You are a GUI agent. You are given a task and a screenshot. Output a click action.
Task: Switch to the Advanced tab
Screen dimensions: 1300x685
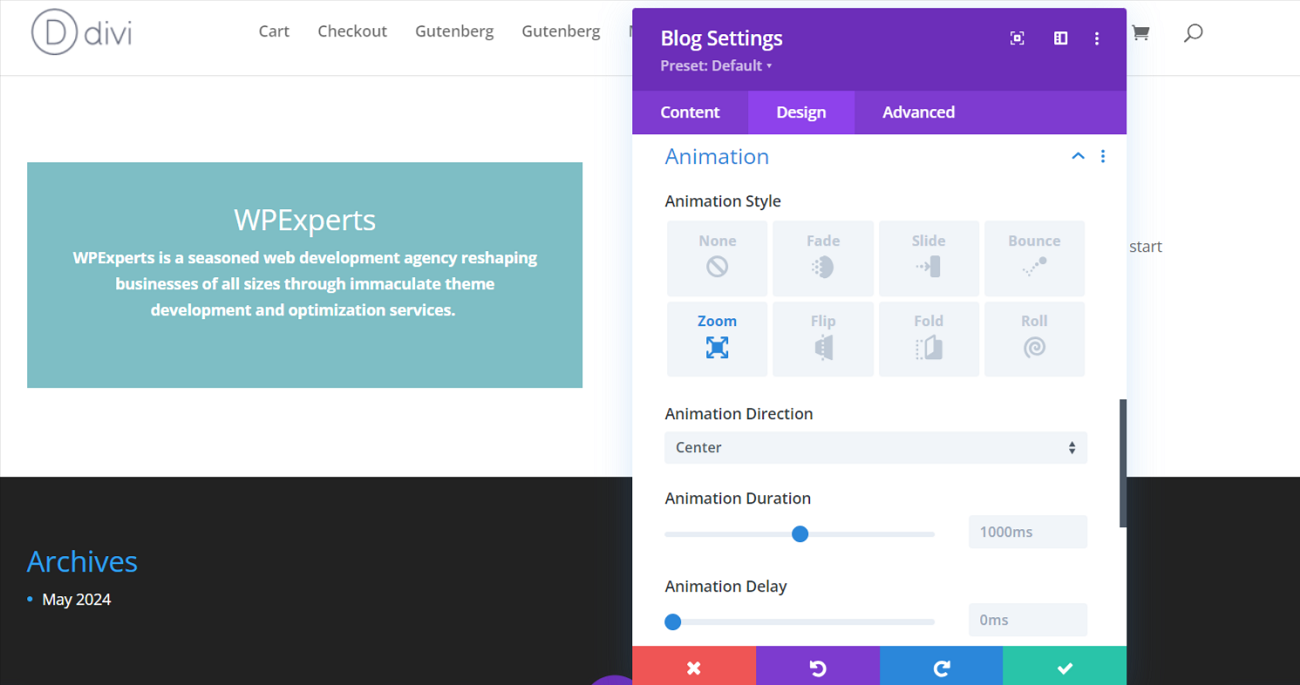coord(918,112)
